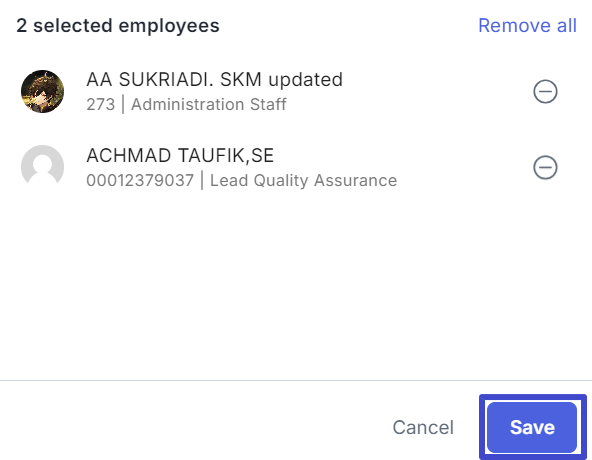Remove AA SUKRIADI. SKM updated from selection
The image size is (592, 460).
coord(545,91)
